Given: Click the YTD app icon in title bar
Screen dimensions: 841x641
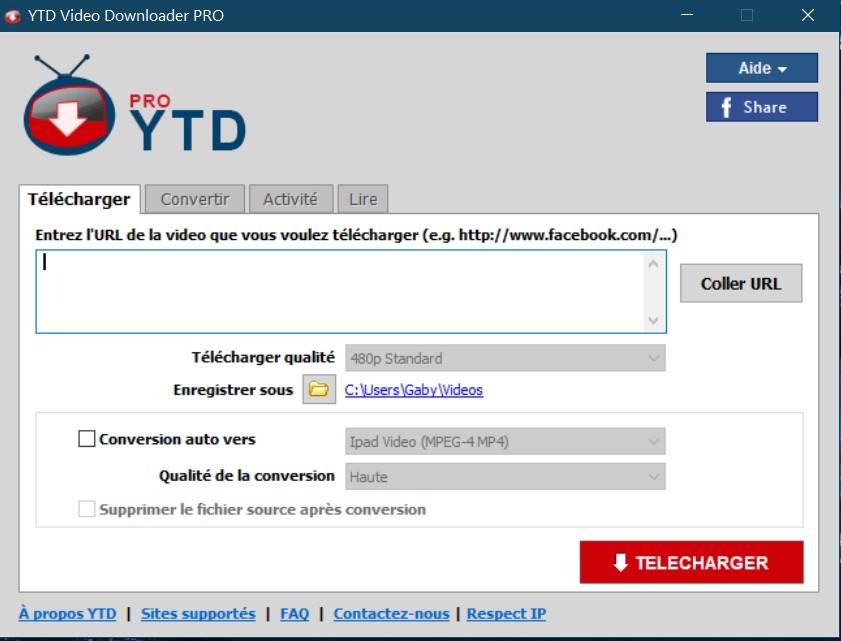Looking at the screenshot, I should 13,15.
